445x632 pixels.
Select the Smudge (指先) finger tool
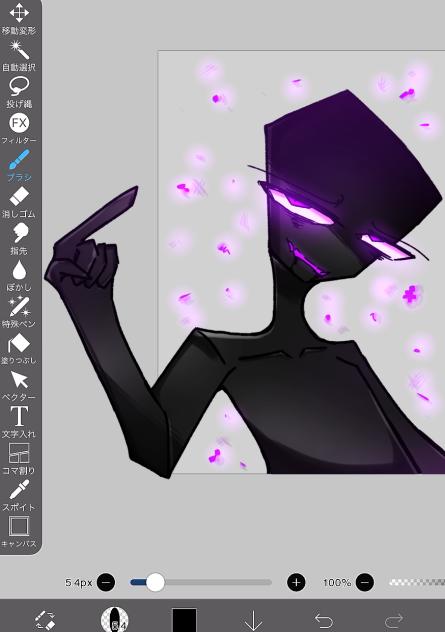(x=19, y=239)
